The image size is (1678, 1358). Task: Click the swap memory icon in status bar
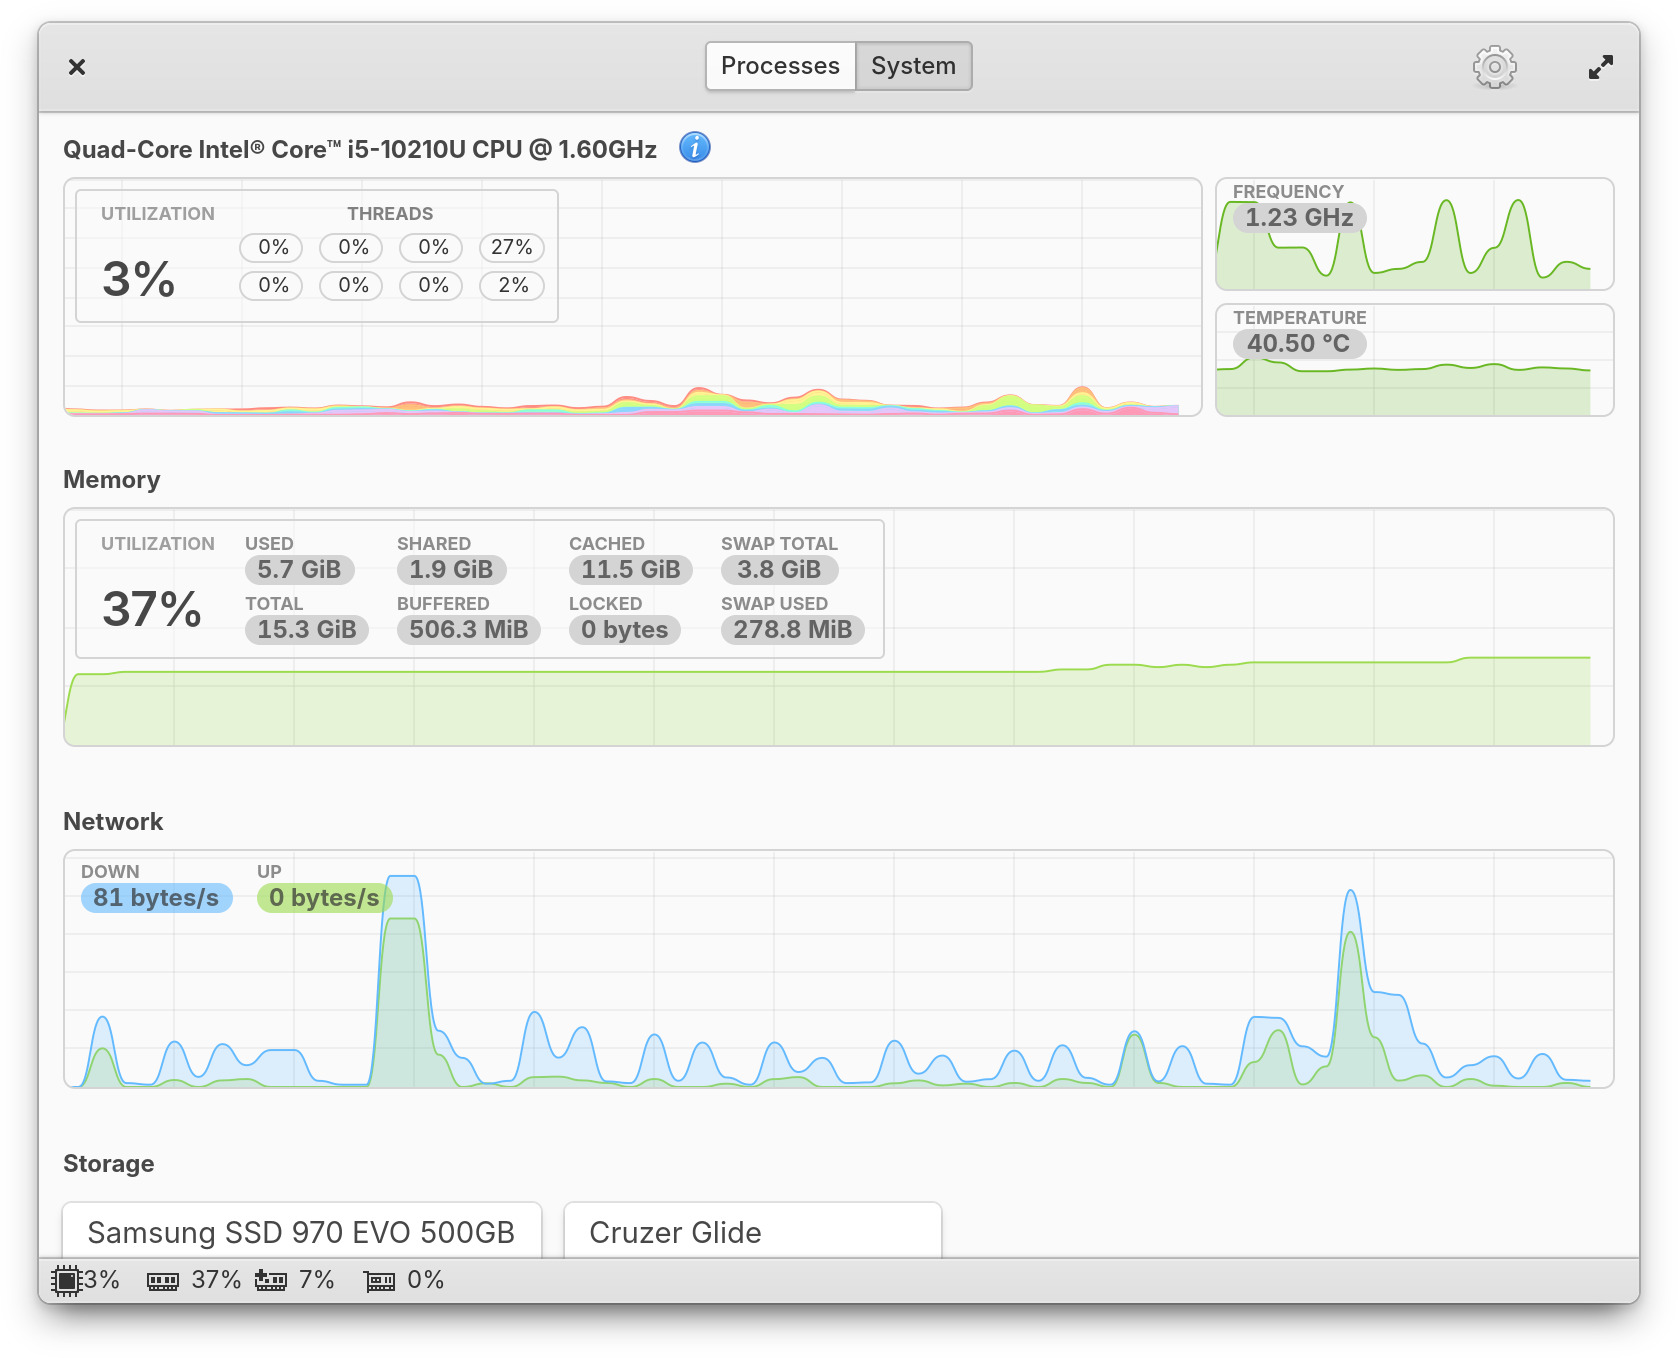pos(271,1280)
